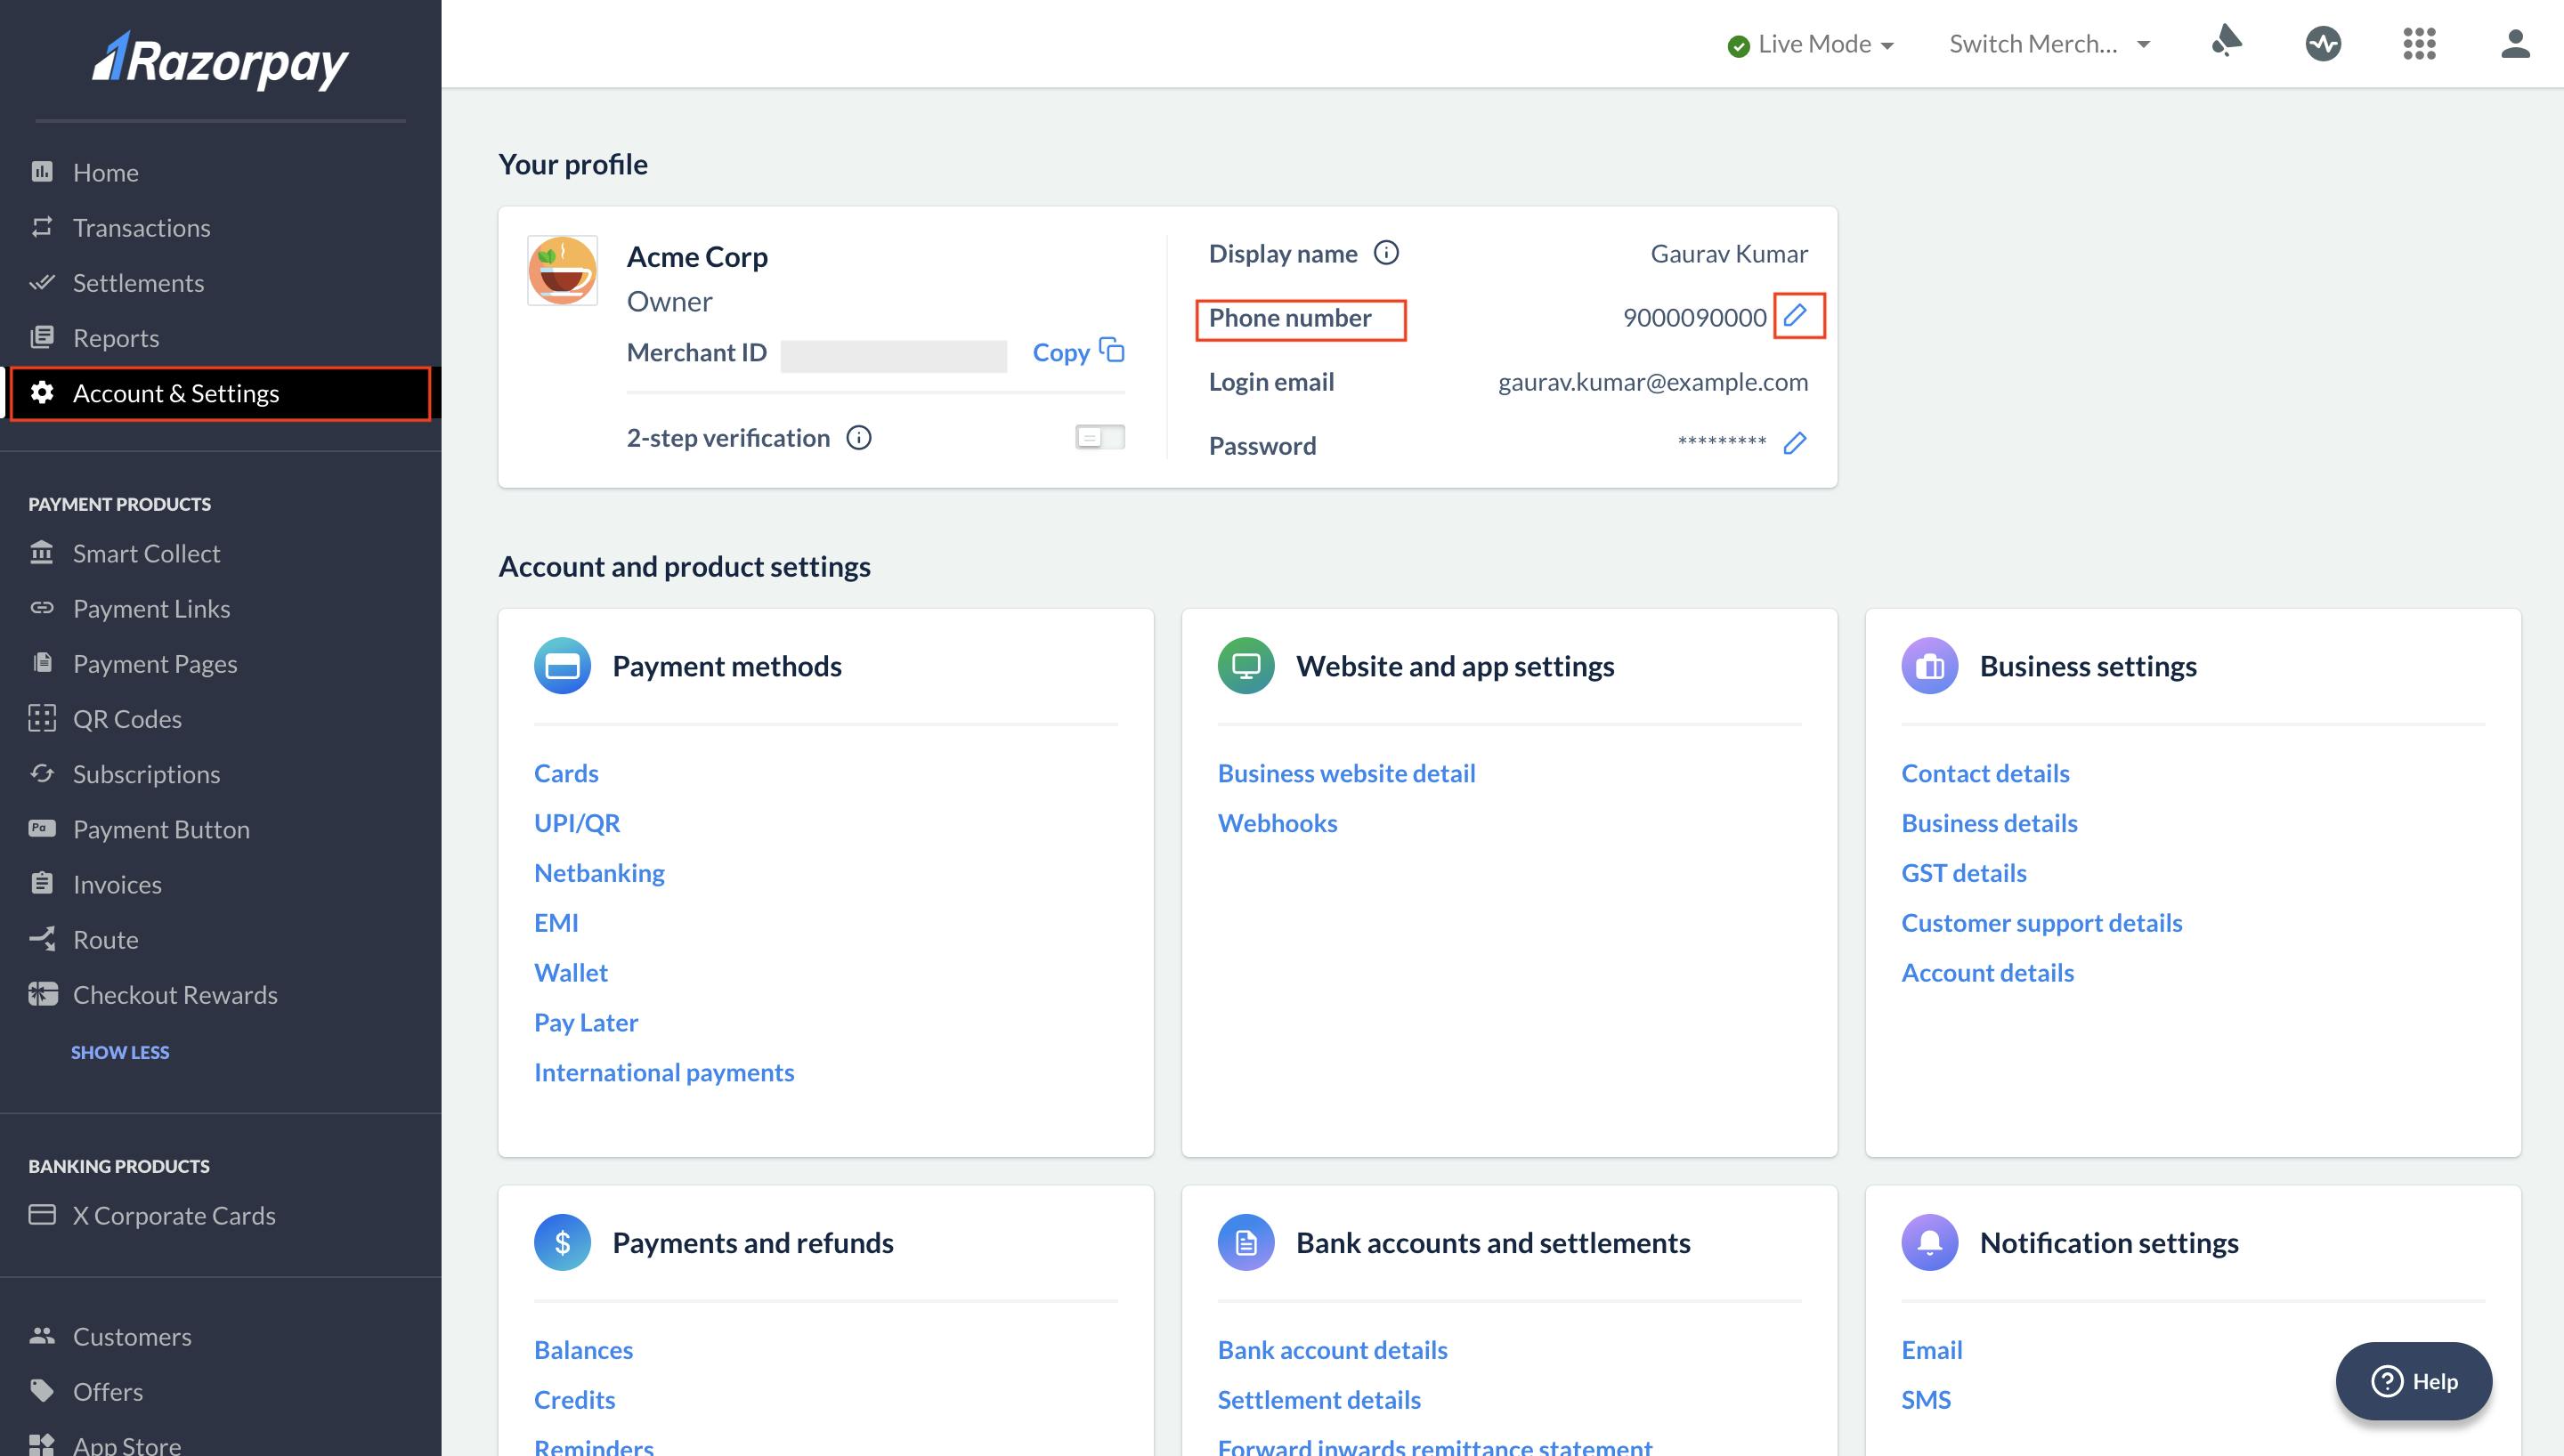Click the Acme Corp logo thumbnail

[x=562, y=271]
